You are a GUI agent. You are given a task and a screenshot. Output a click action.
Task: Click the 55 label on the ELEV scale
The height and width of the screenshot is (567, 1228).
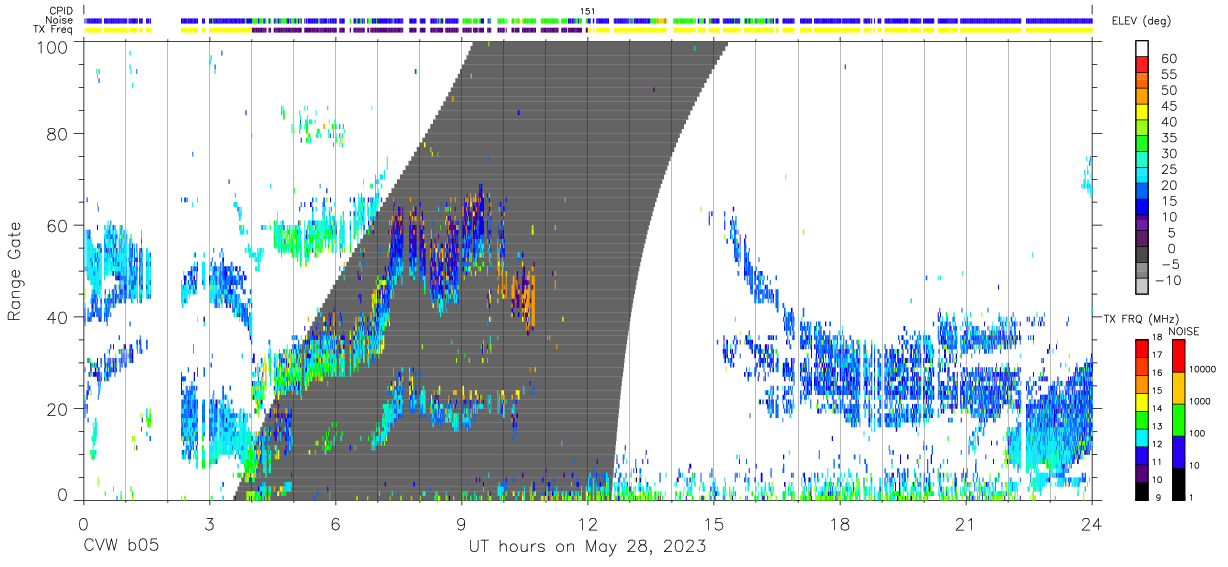[x=1167, y=75]
